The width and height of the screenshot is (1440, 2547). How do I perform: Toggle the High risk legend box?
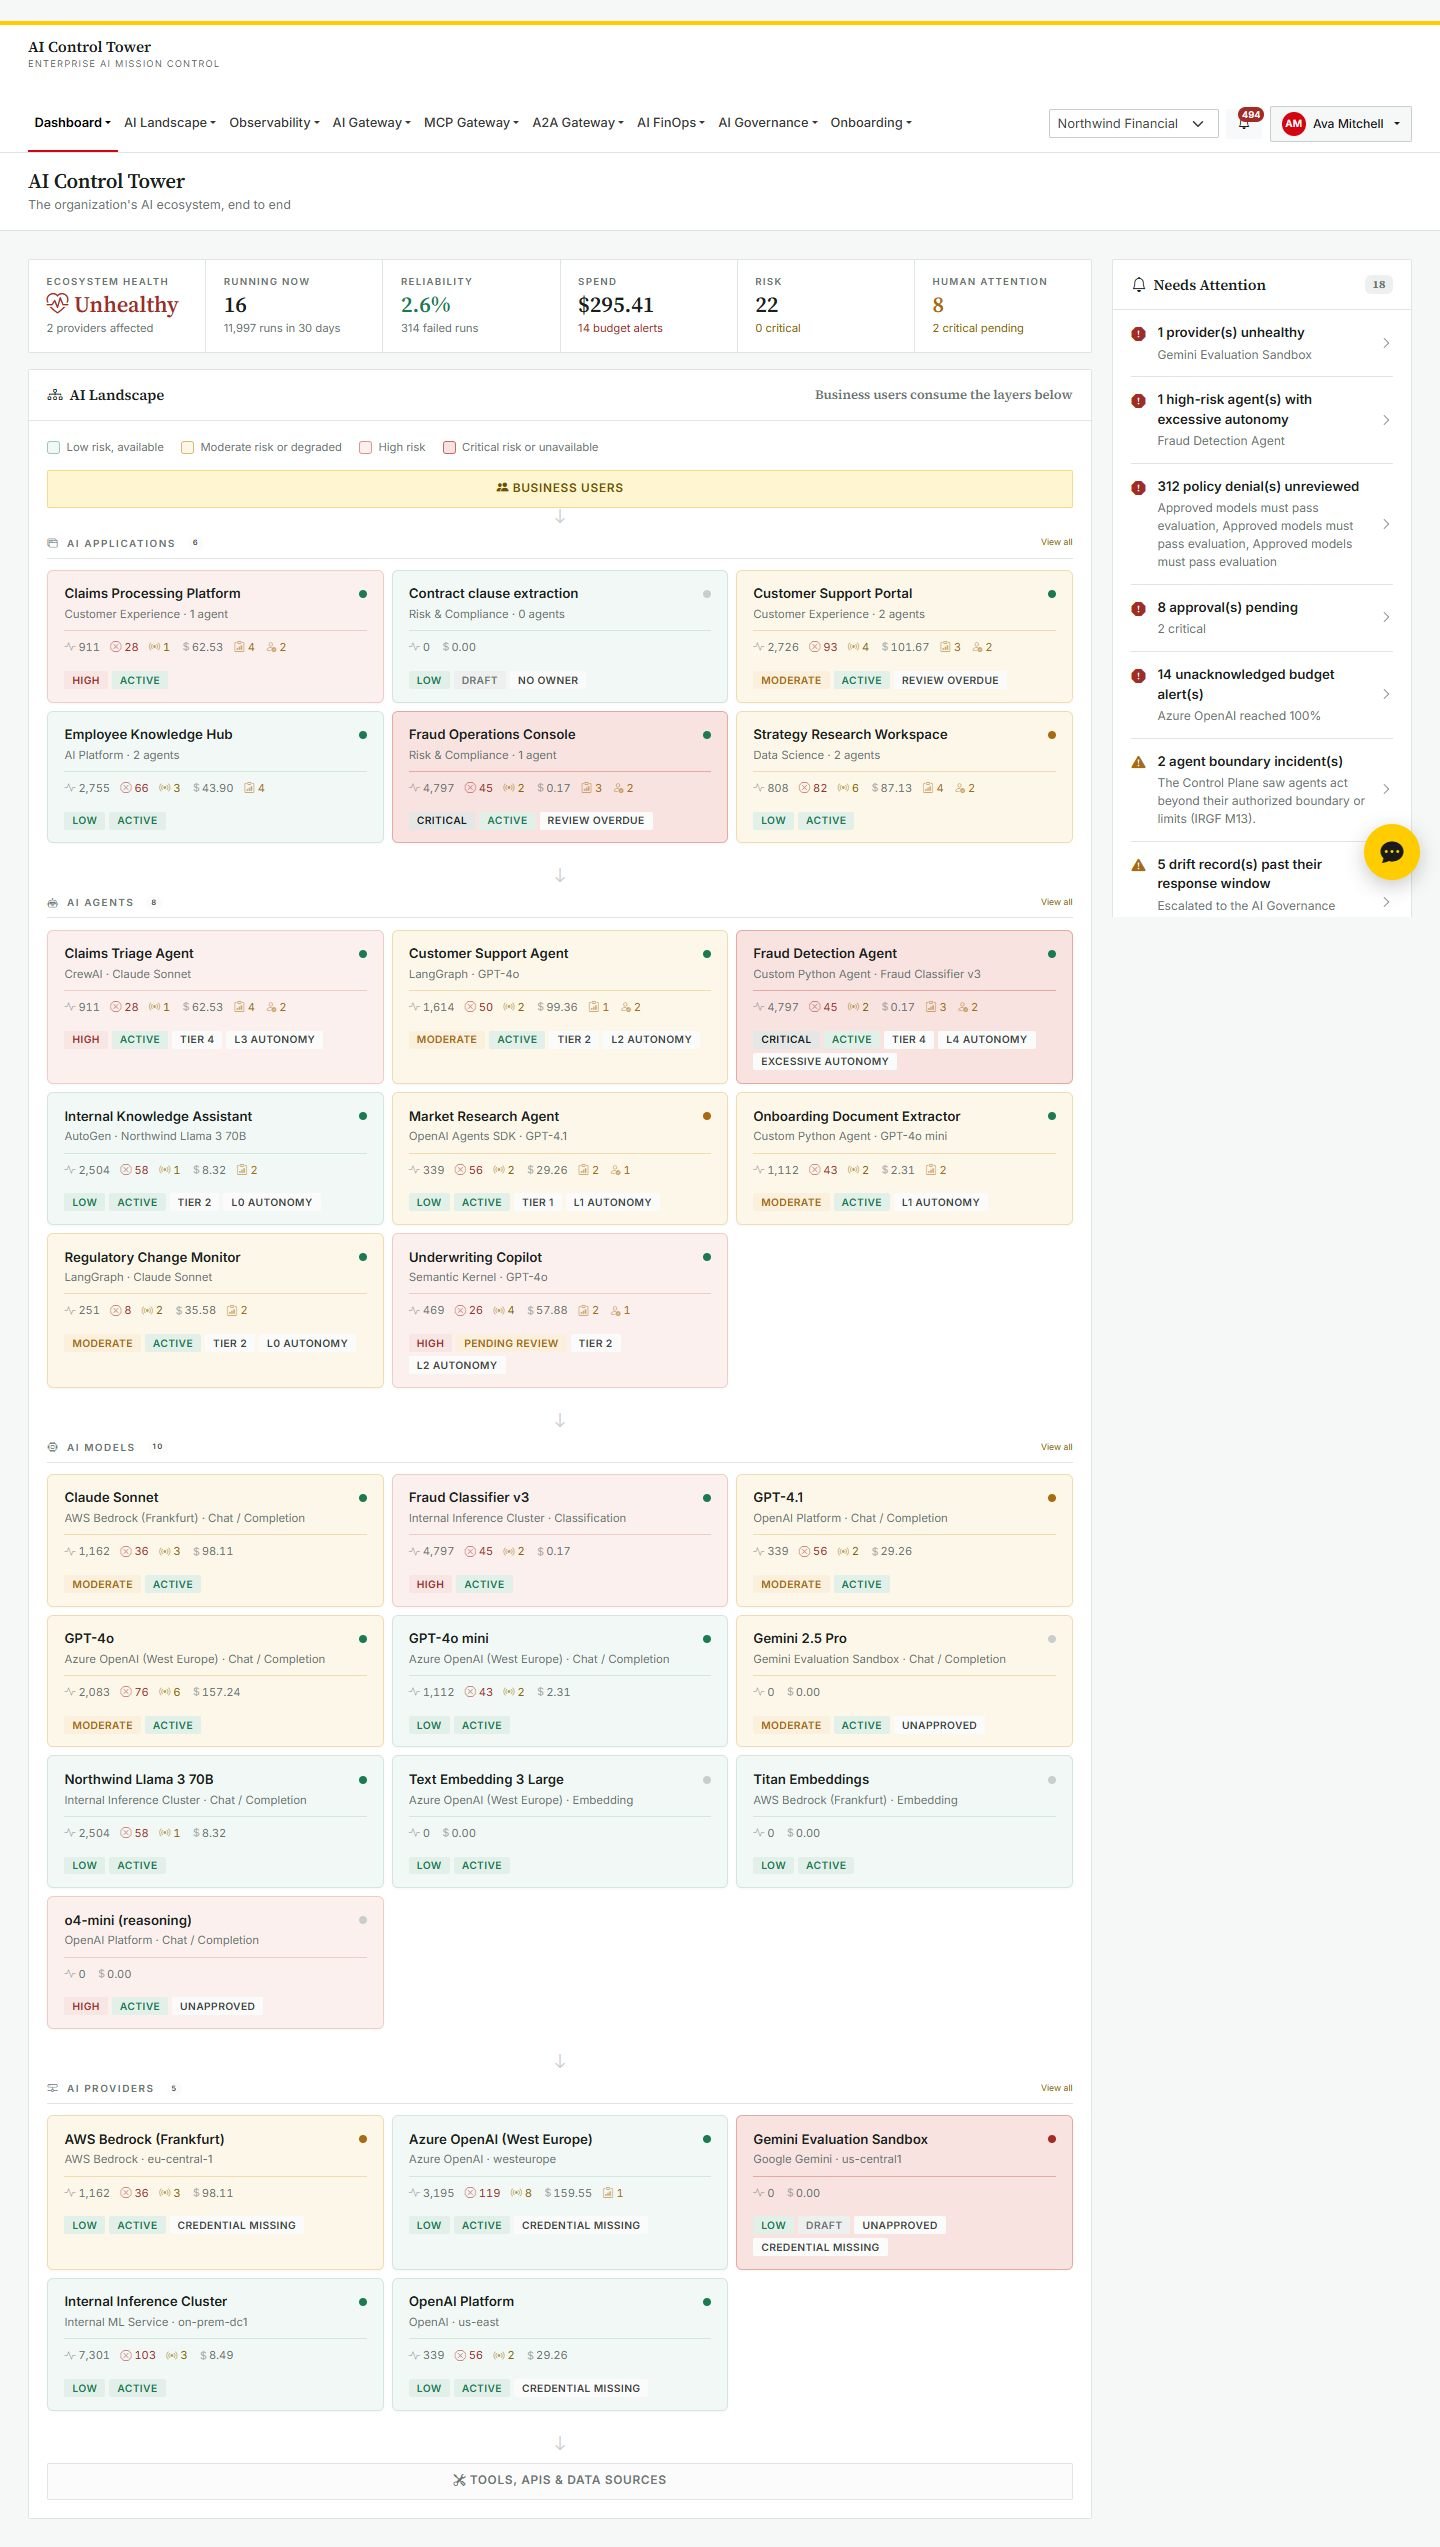tap(365, 448)
